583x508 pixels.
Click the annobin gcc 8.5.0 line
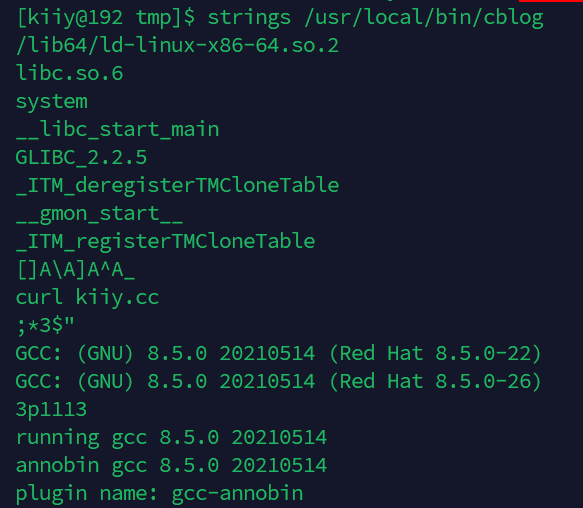pos(171,466)
